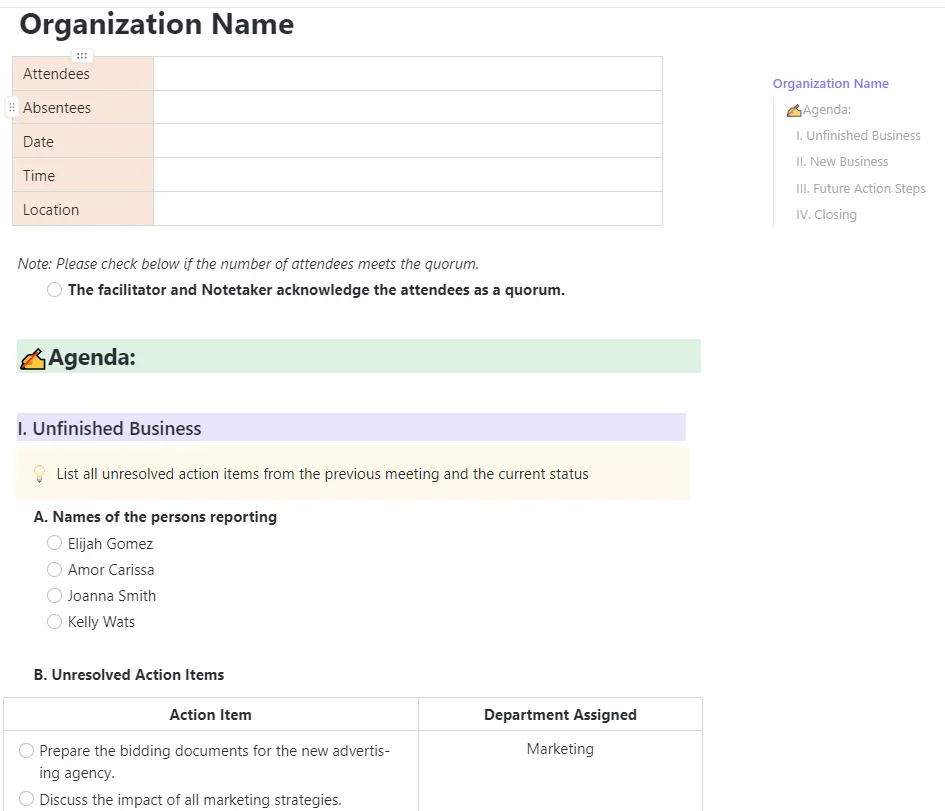Image resolution: width=945 pixels, height=811 pixels.
Task: Click the empty Date value cell
Action: (x=408, y=141)
